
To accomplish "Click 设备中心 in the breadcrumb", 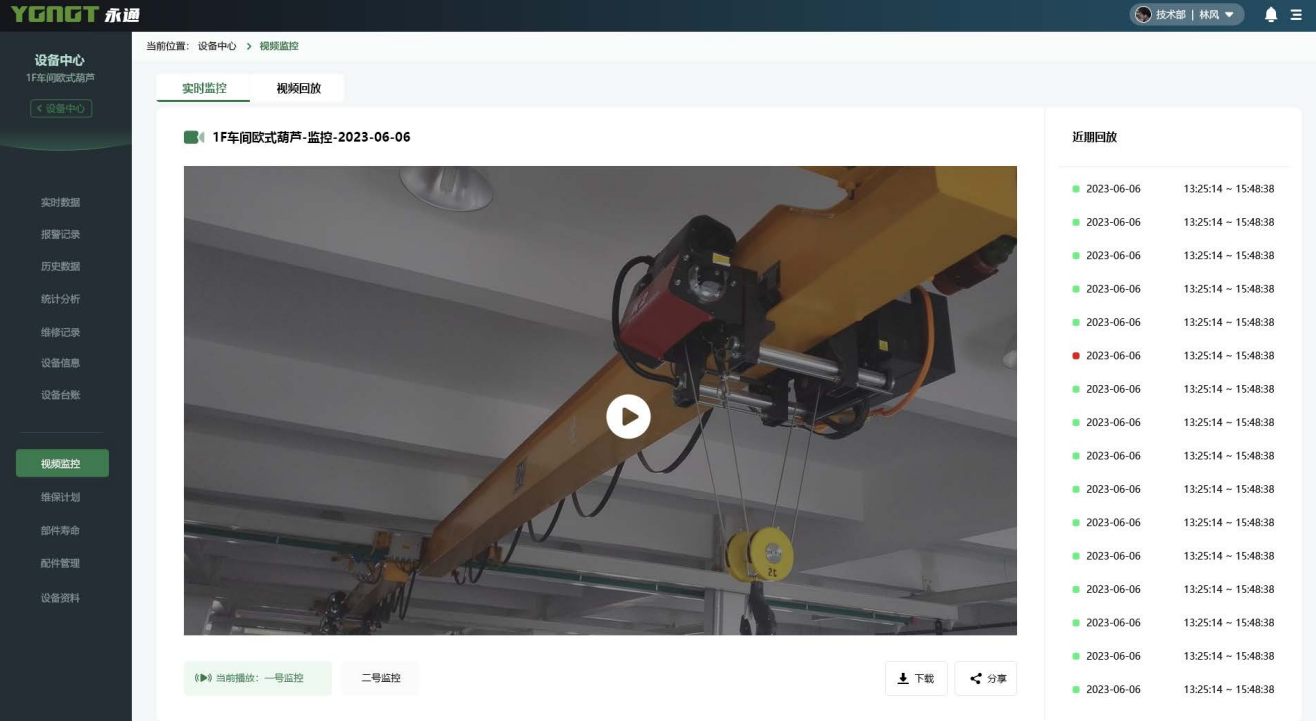I will click(x=217, y=46).
